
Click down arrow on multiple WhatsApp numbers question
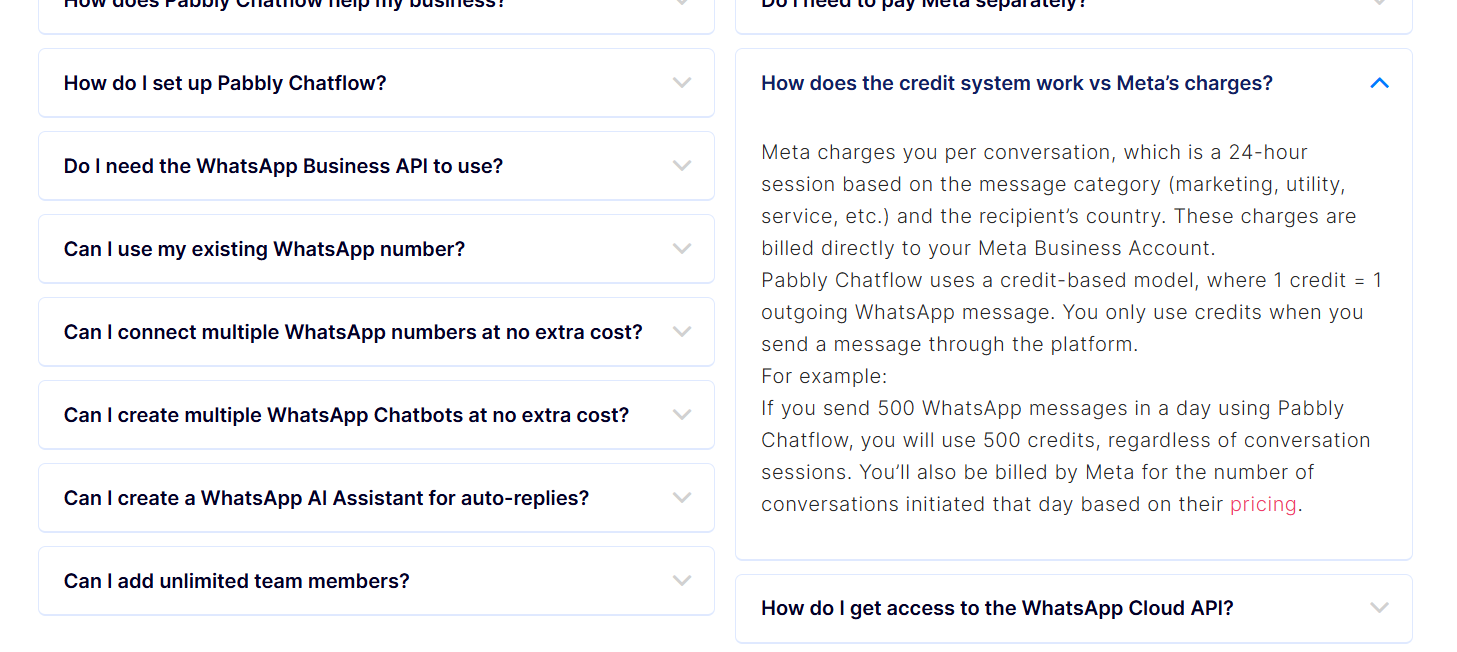tap(682, 332)
